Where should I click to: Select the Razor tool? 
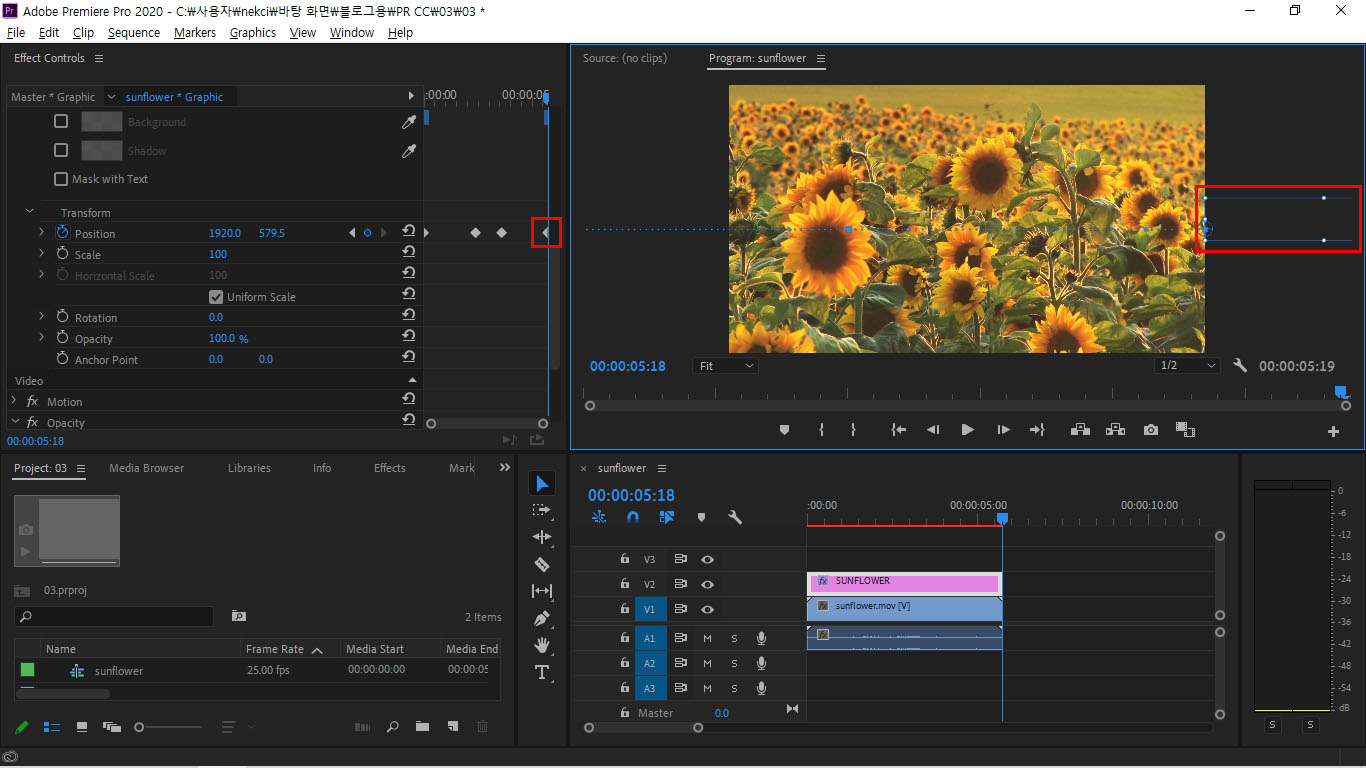click(542, 564)
